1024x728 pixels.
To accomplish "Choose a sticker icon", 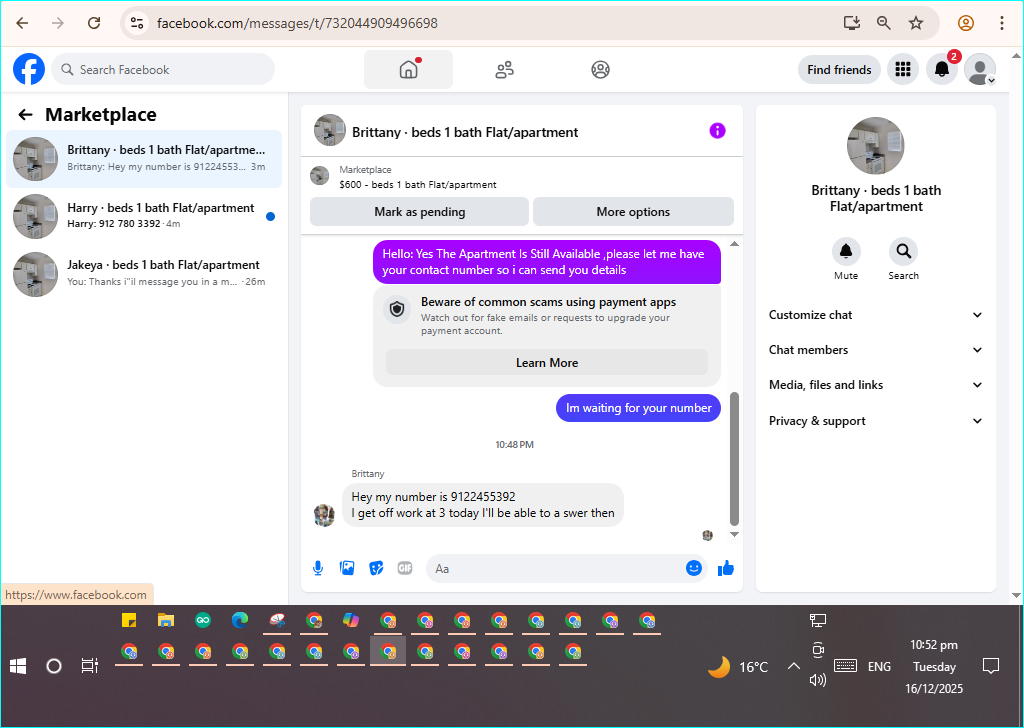I will 376,568.
